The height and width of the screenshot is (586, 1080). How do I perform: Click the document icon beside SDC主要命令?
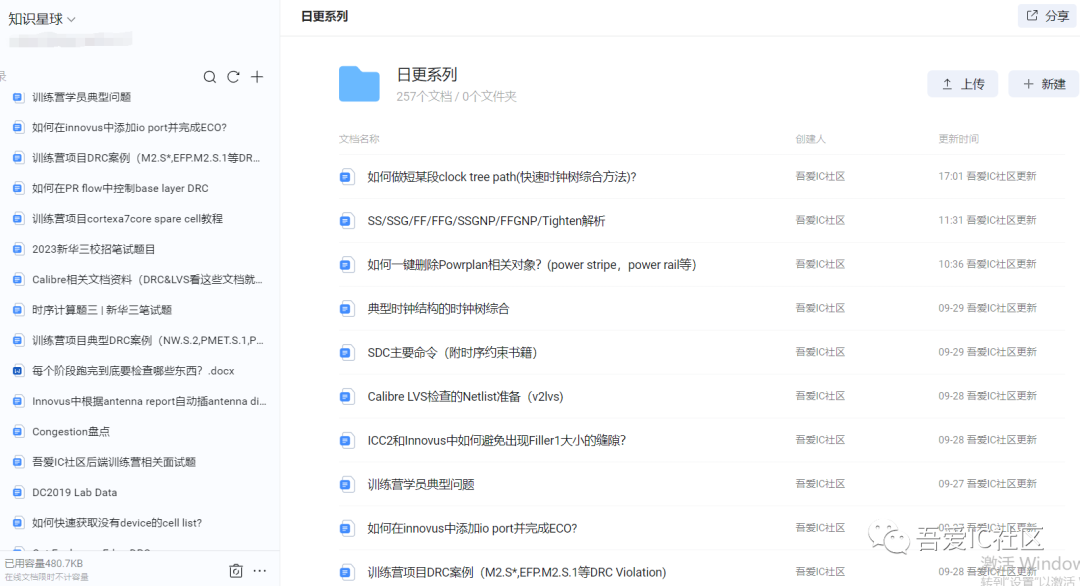click(x=345, y=352)
